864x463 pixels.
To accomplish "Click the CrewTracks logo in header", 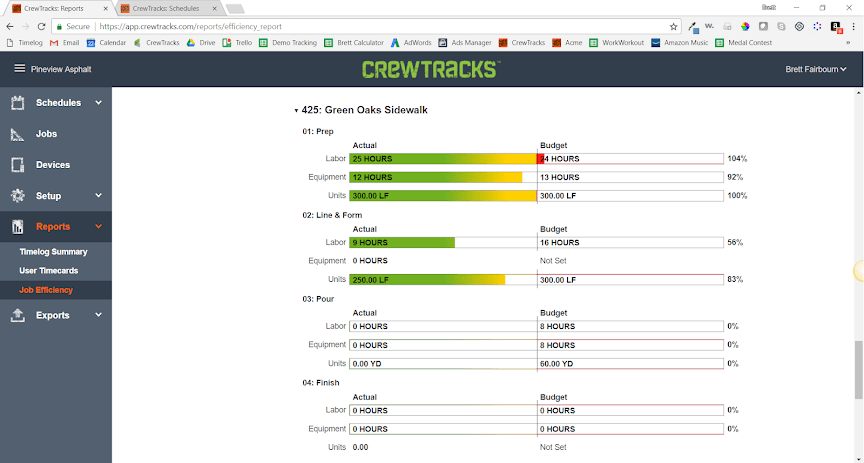I will pyautogui.click(x=431, y=69).
